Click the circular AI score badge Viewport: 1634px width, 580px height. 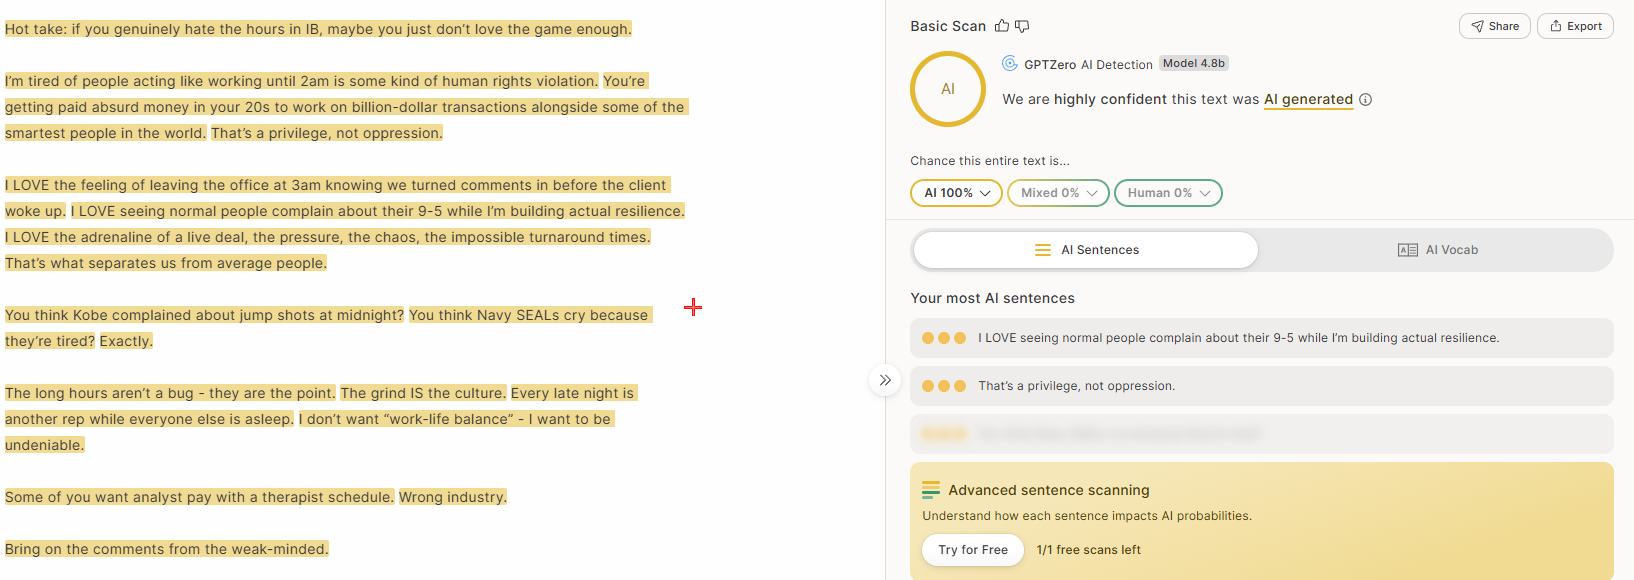click(948, 89)
